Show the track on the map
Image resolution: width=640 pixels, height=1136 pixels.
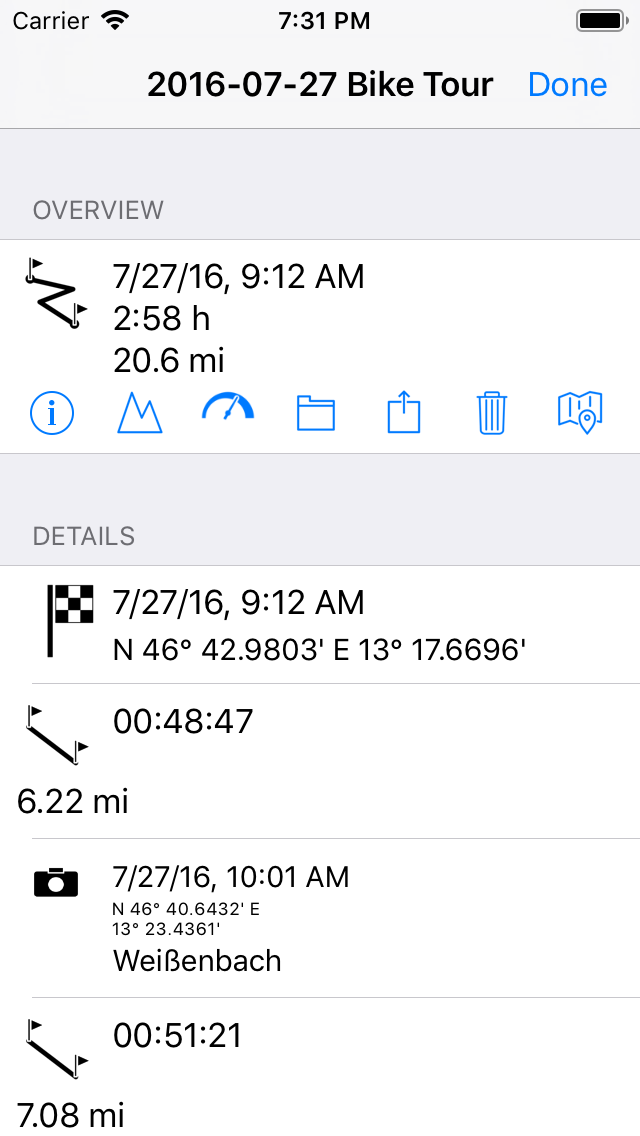(580, 413)
